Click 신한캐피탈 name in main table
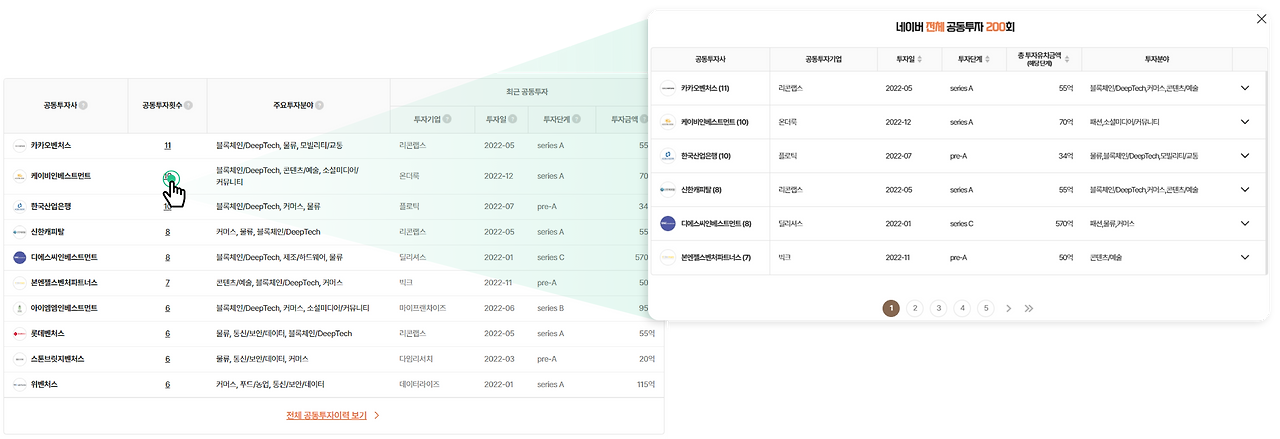 [x=48, y=232]
